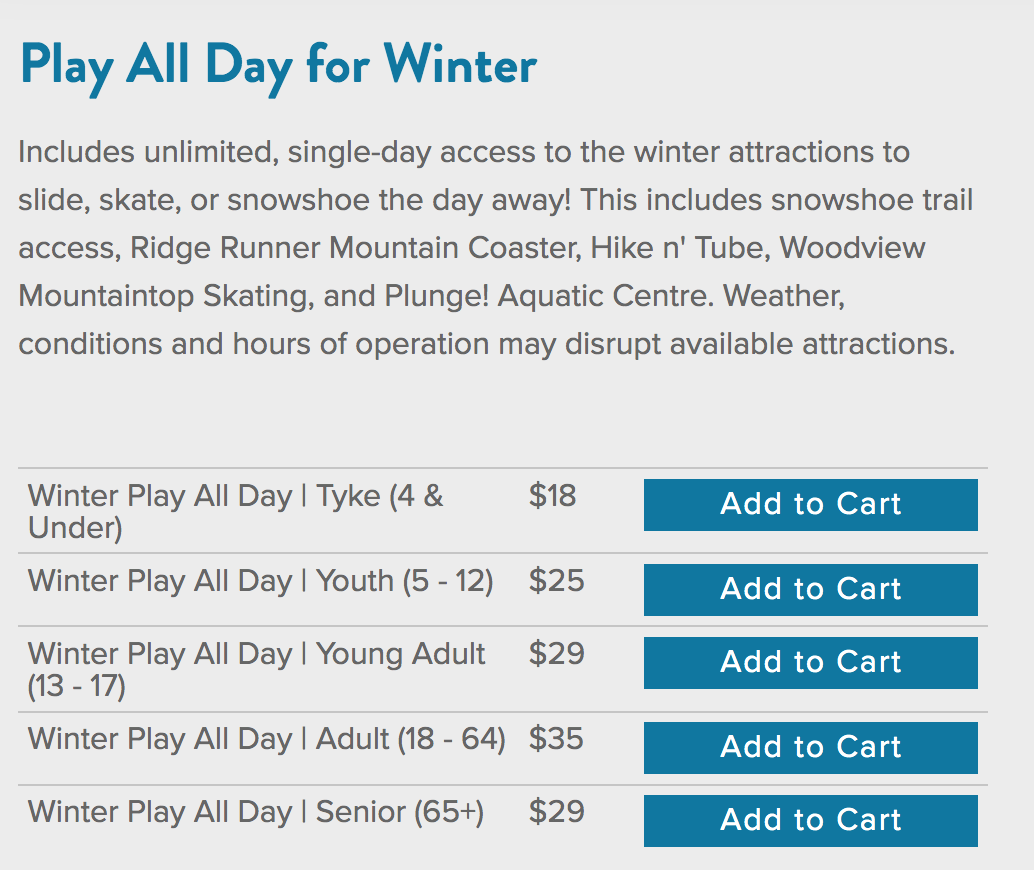1034x870 pixels.
Task: Select the Adult (18 - 64) product name
Action: (x=266, y=739)
